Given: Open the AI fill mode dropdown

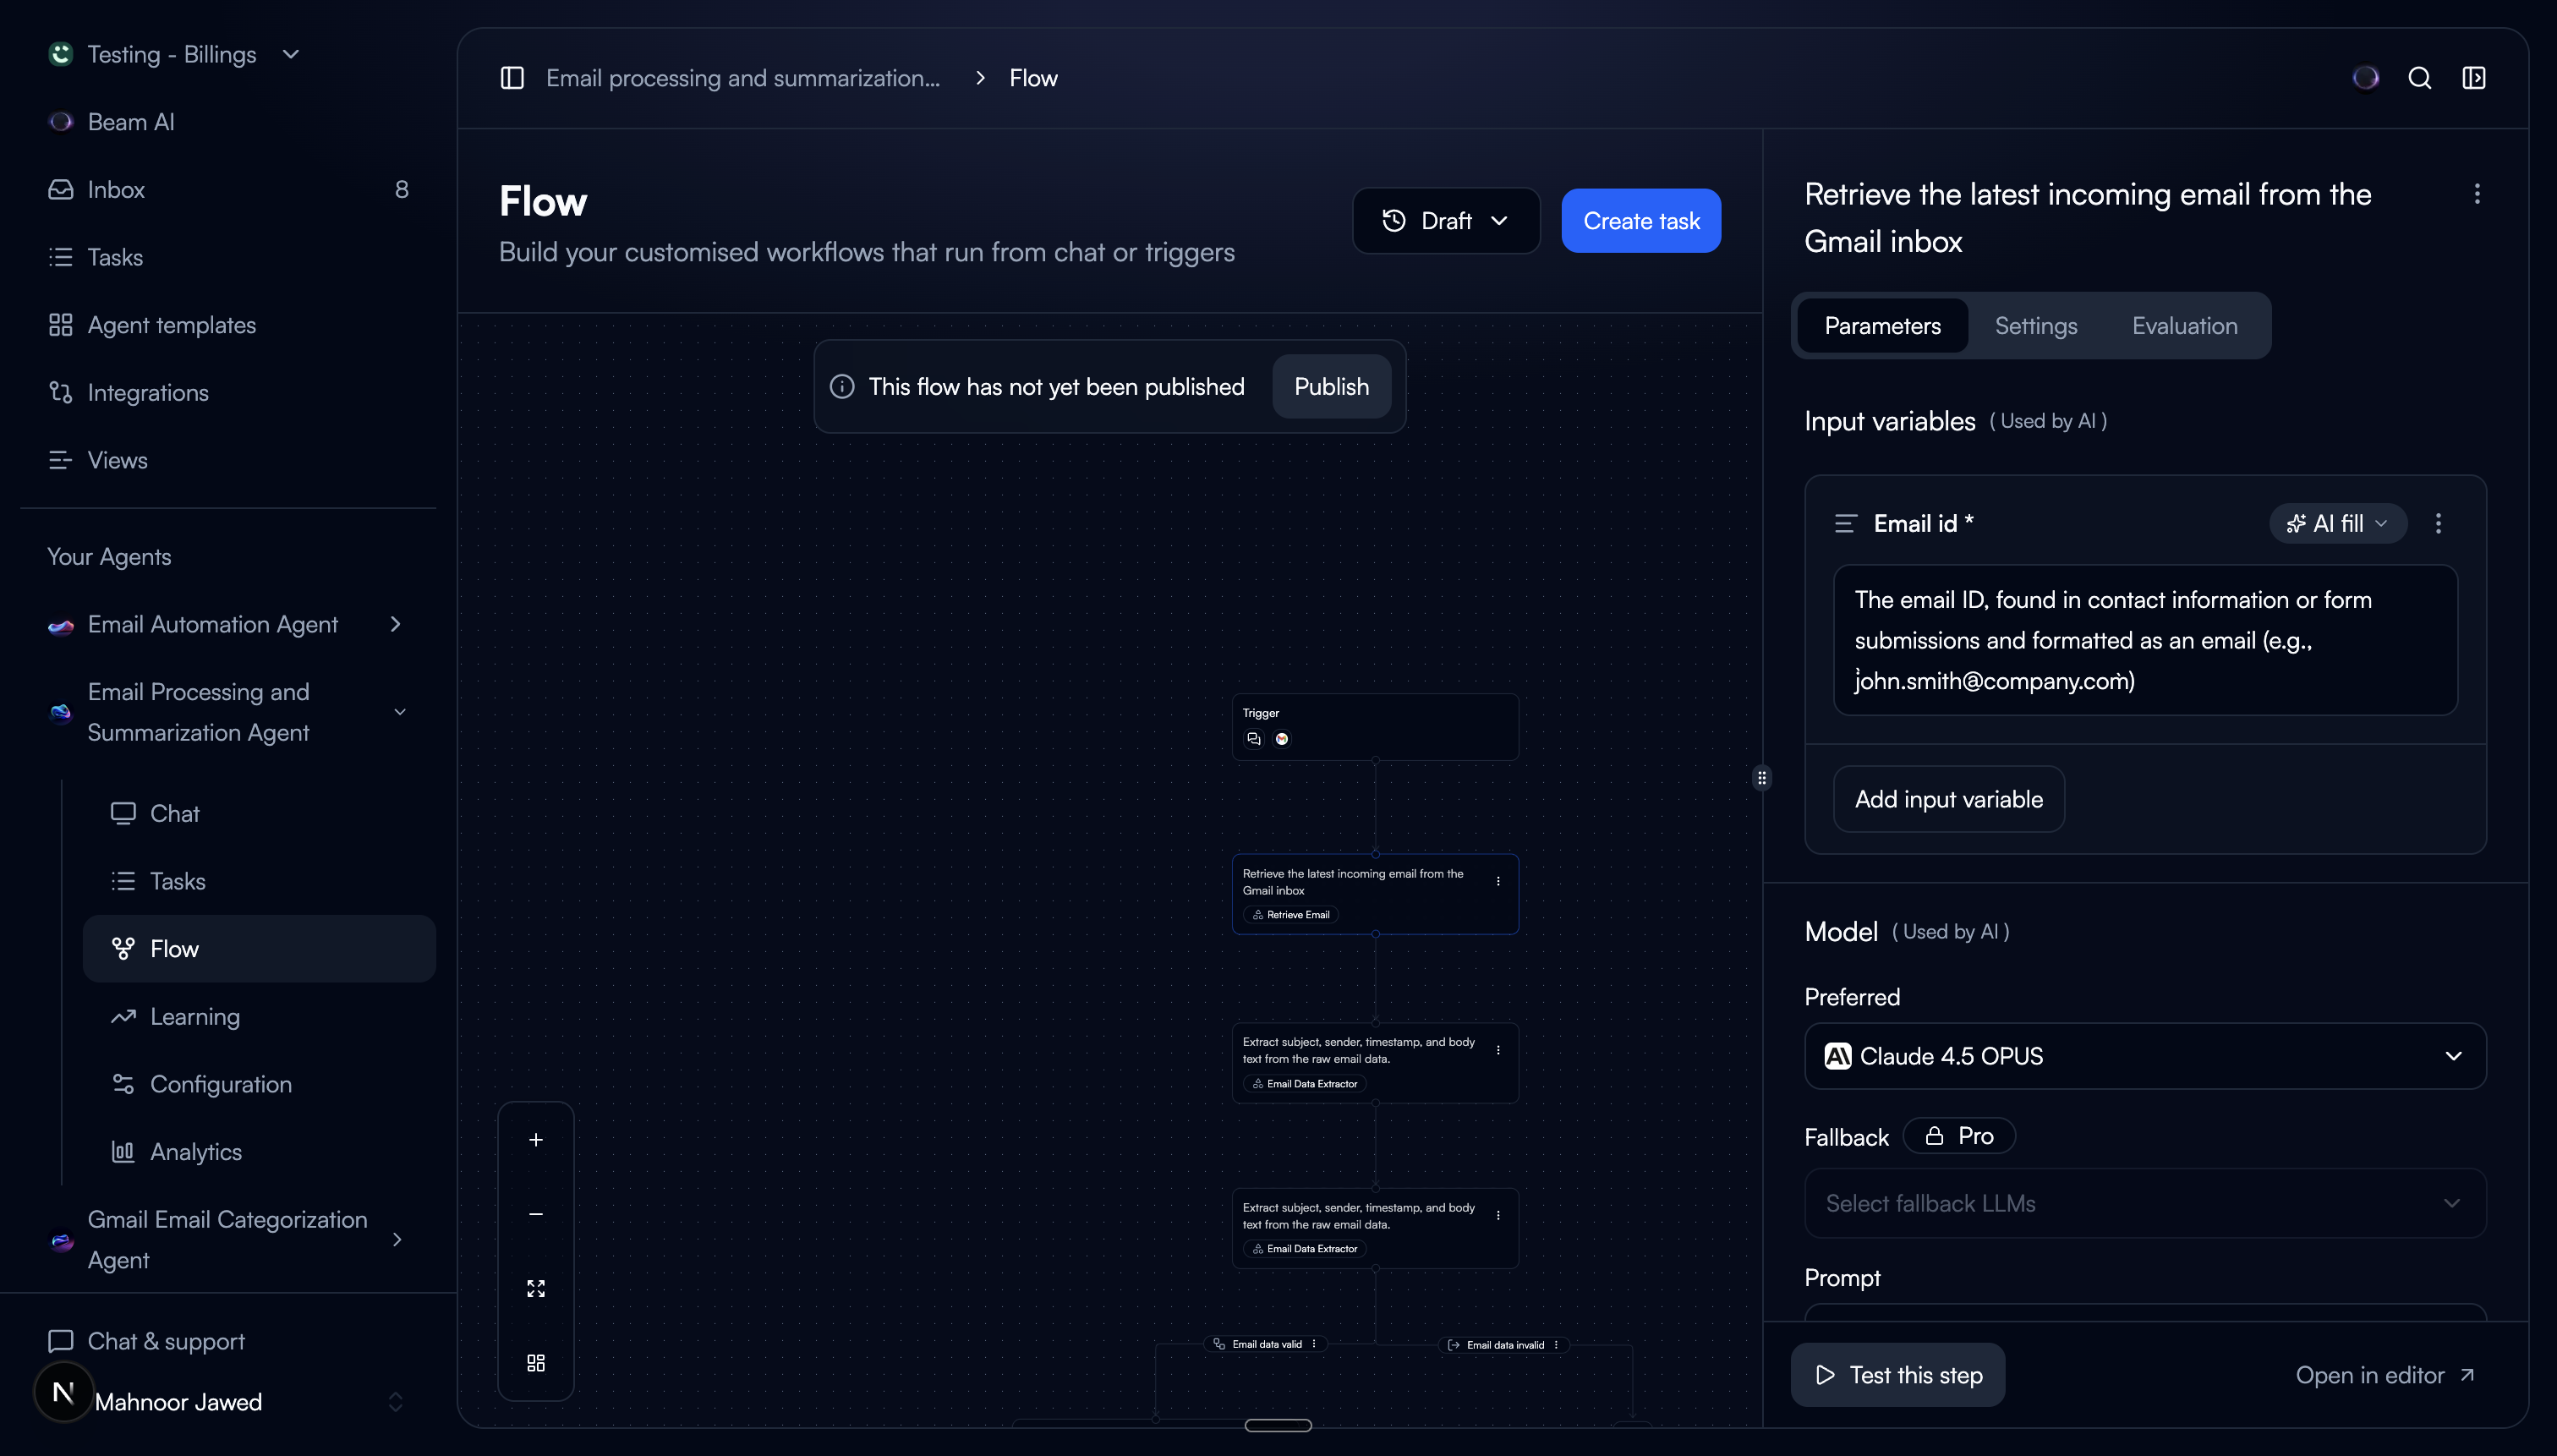Looking at the screenshot, I should [2337, 523].
